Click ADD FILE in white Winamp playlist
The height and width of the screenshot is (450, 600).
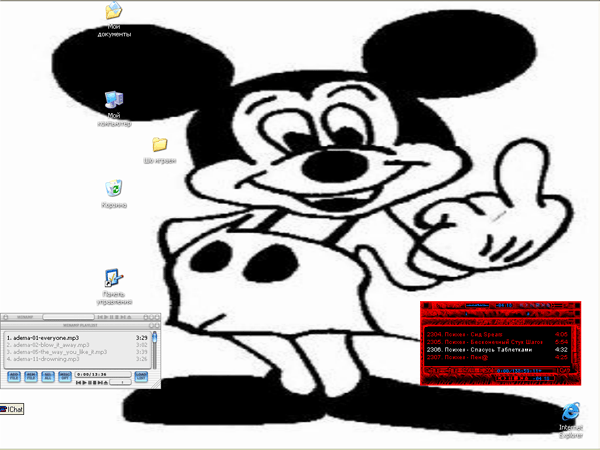[14, 377]
